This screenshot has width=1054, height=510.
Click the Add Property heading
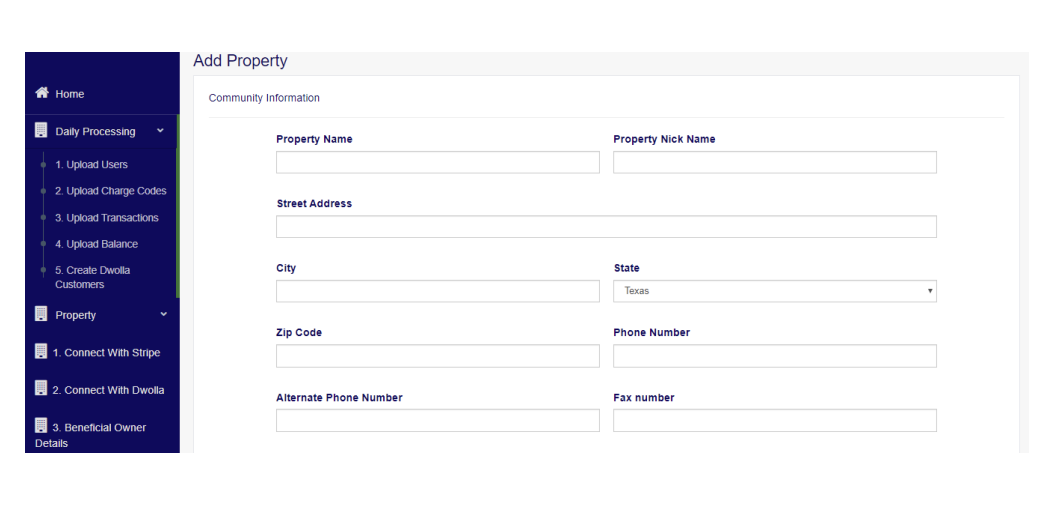coord(240,61)
